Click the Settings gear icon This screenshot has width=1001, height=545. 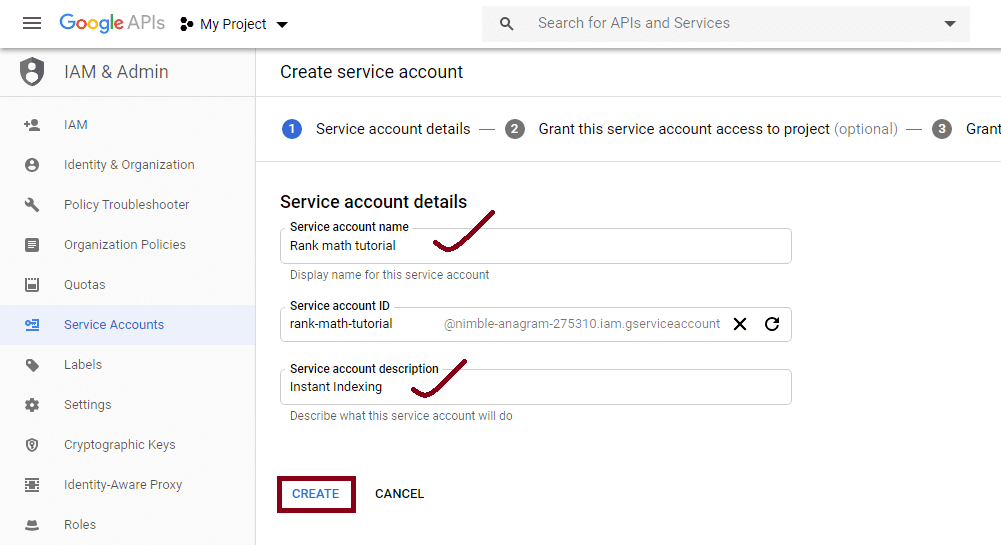(x=32, y=405)
